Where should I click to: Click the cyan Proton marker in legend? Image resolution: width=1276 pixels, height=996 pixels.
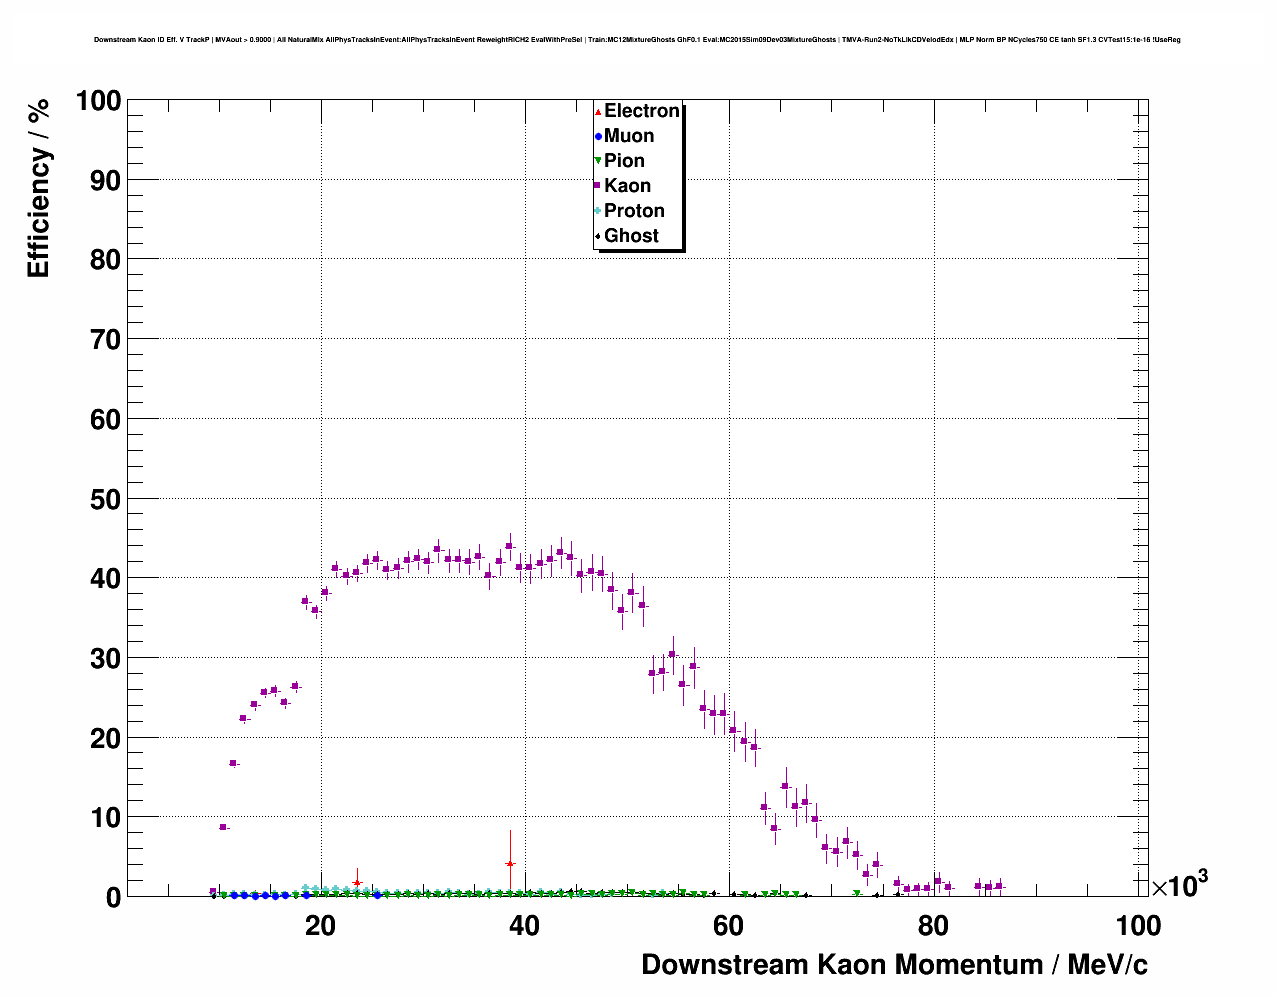pyautogui.click(x=598, y=211)
